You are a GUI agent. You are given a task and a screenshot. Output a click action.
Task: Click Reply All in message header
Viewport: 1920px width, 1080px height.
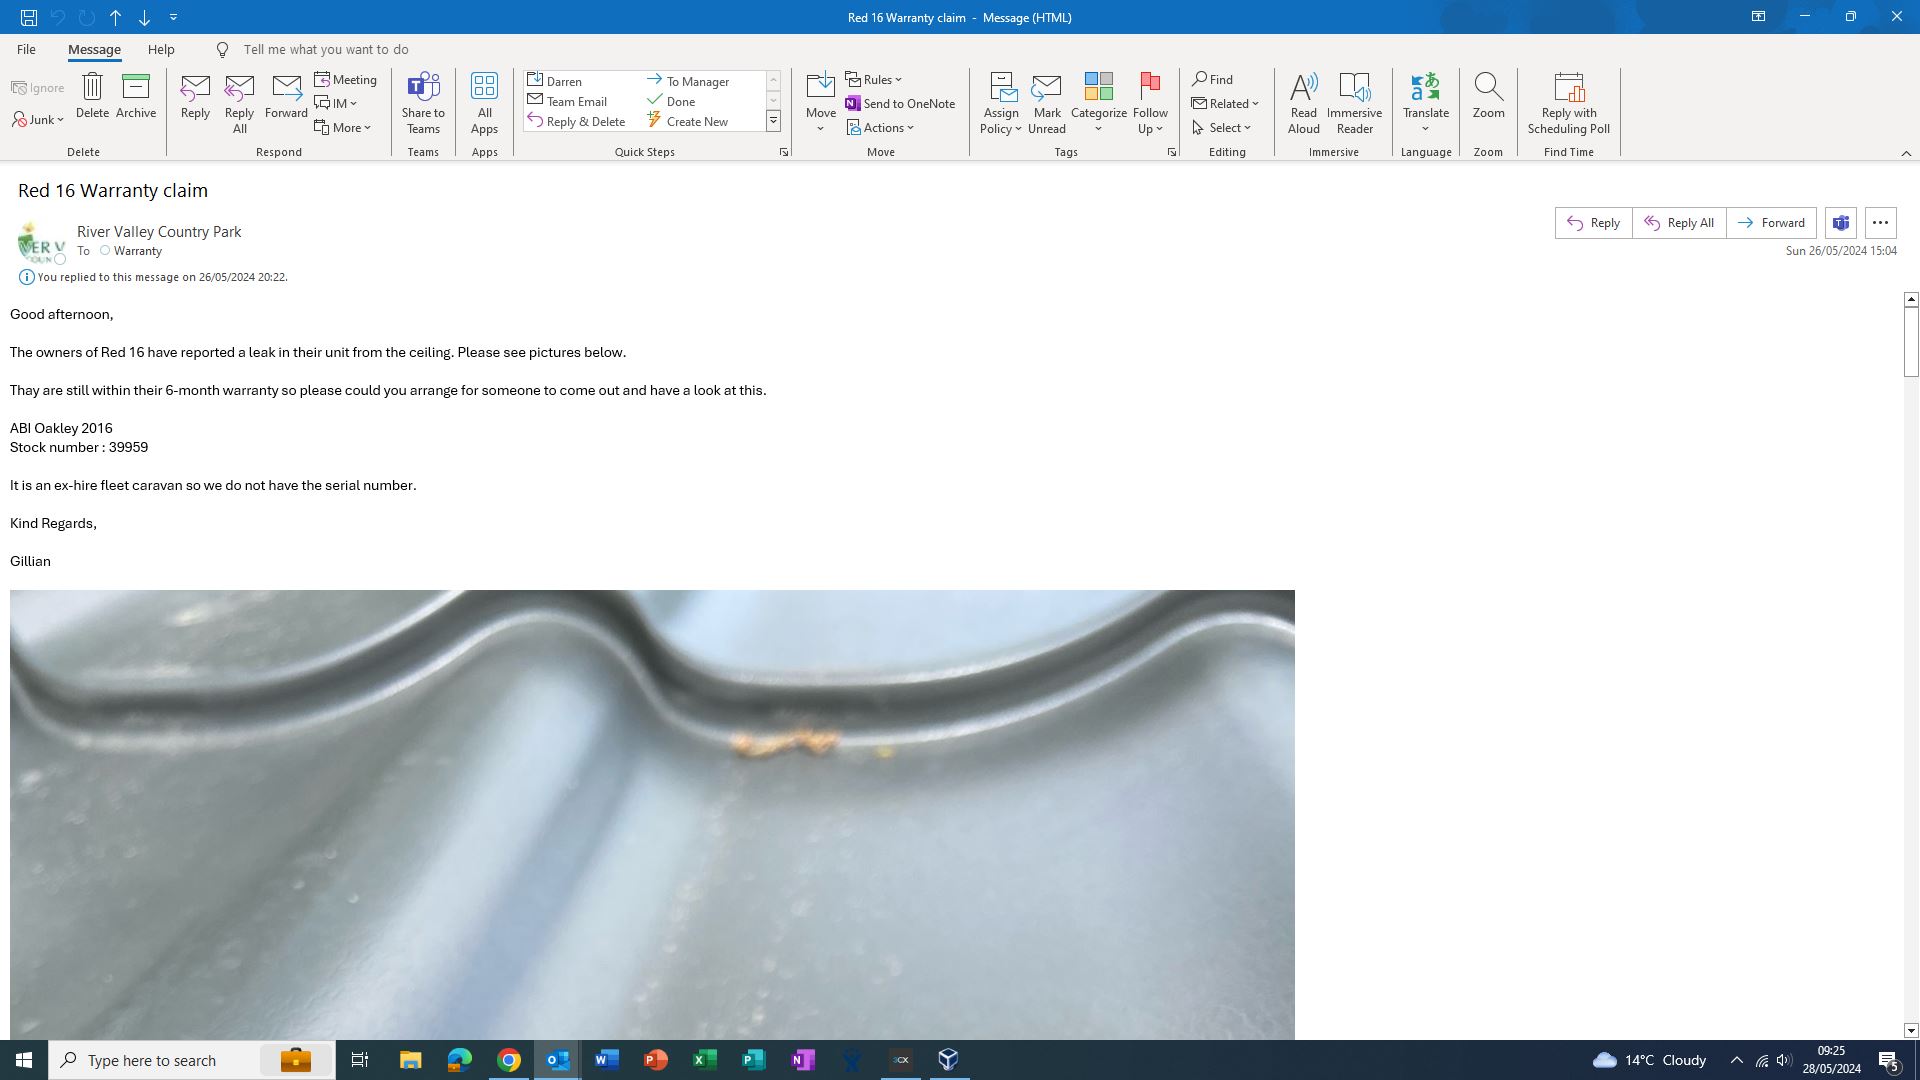1679,223
